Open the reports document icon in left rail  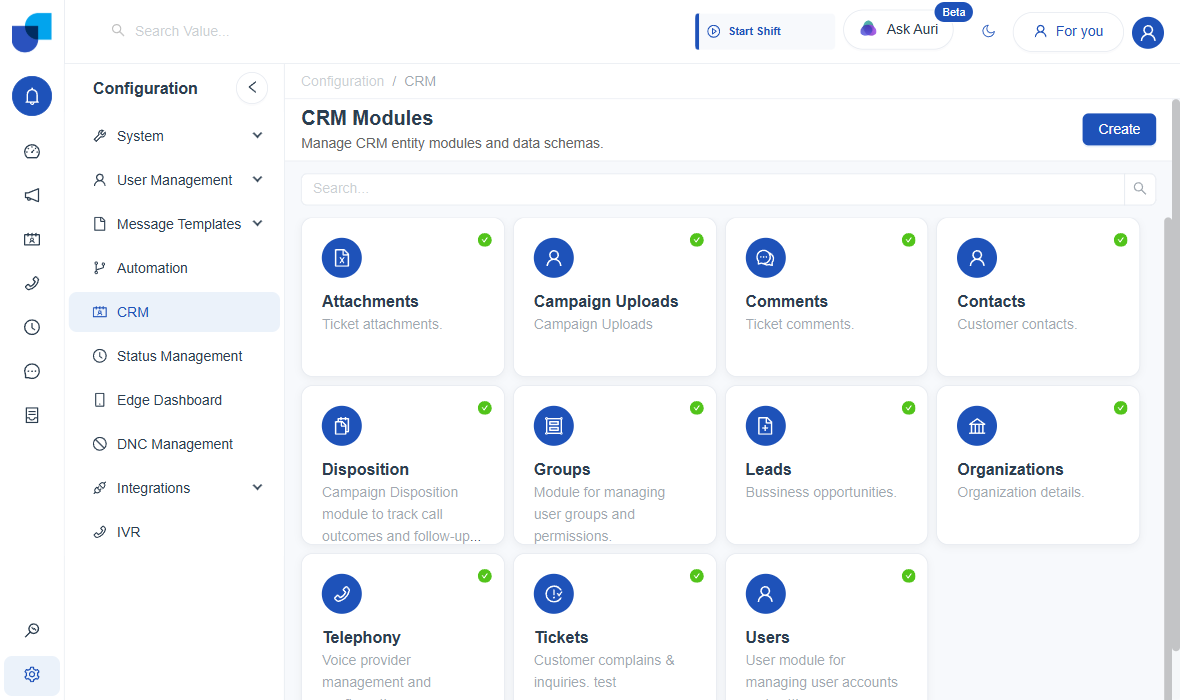coord(32,415)
